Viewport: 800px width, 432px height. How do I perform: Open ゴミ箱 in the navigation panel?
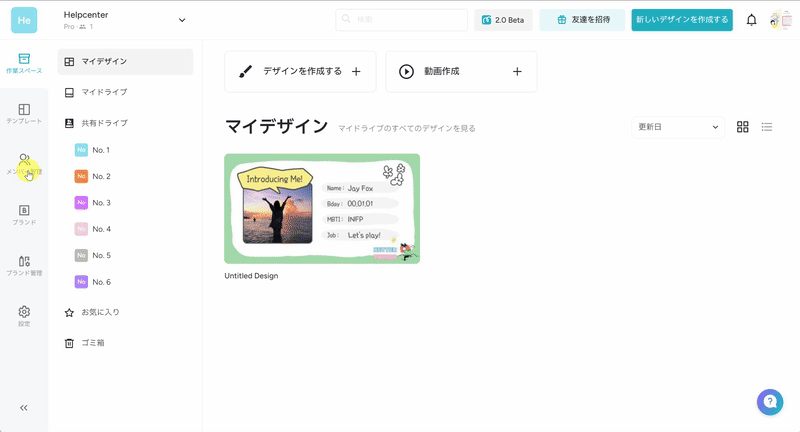pos(92,343)
